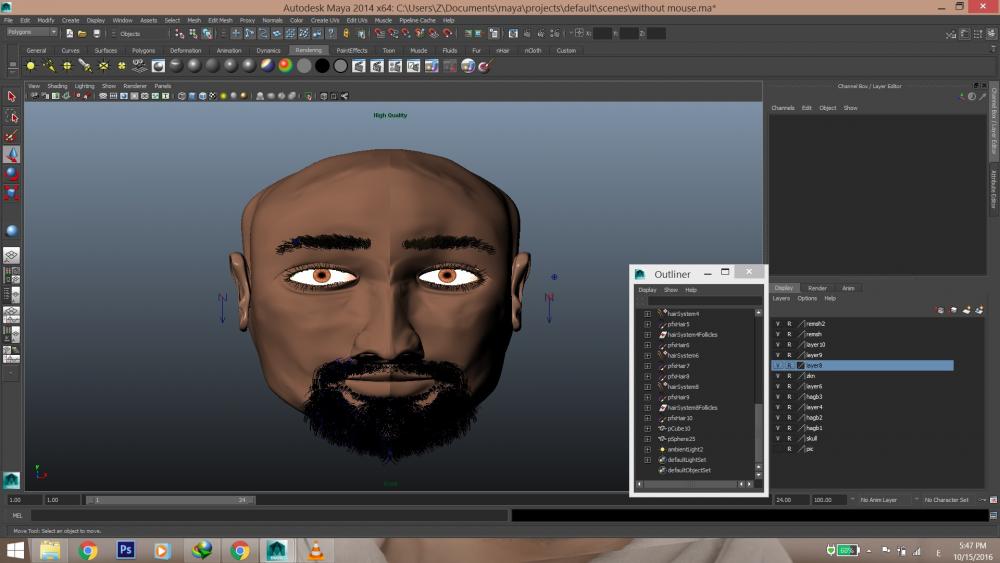Select the Move tool in the toolbox
Screen dimensions: 1000x563
point(11,155)
